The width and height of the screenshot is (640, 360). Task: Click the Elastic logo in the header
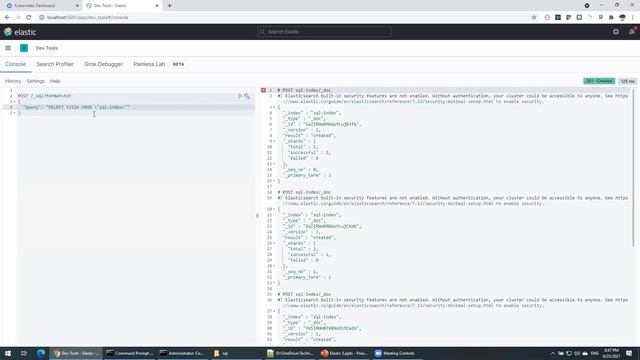20,32
